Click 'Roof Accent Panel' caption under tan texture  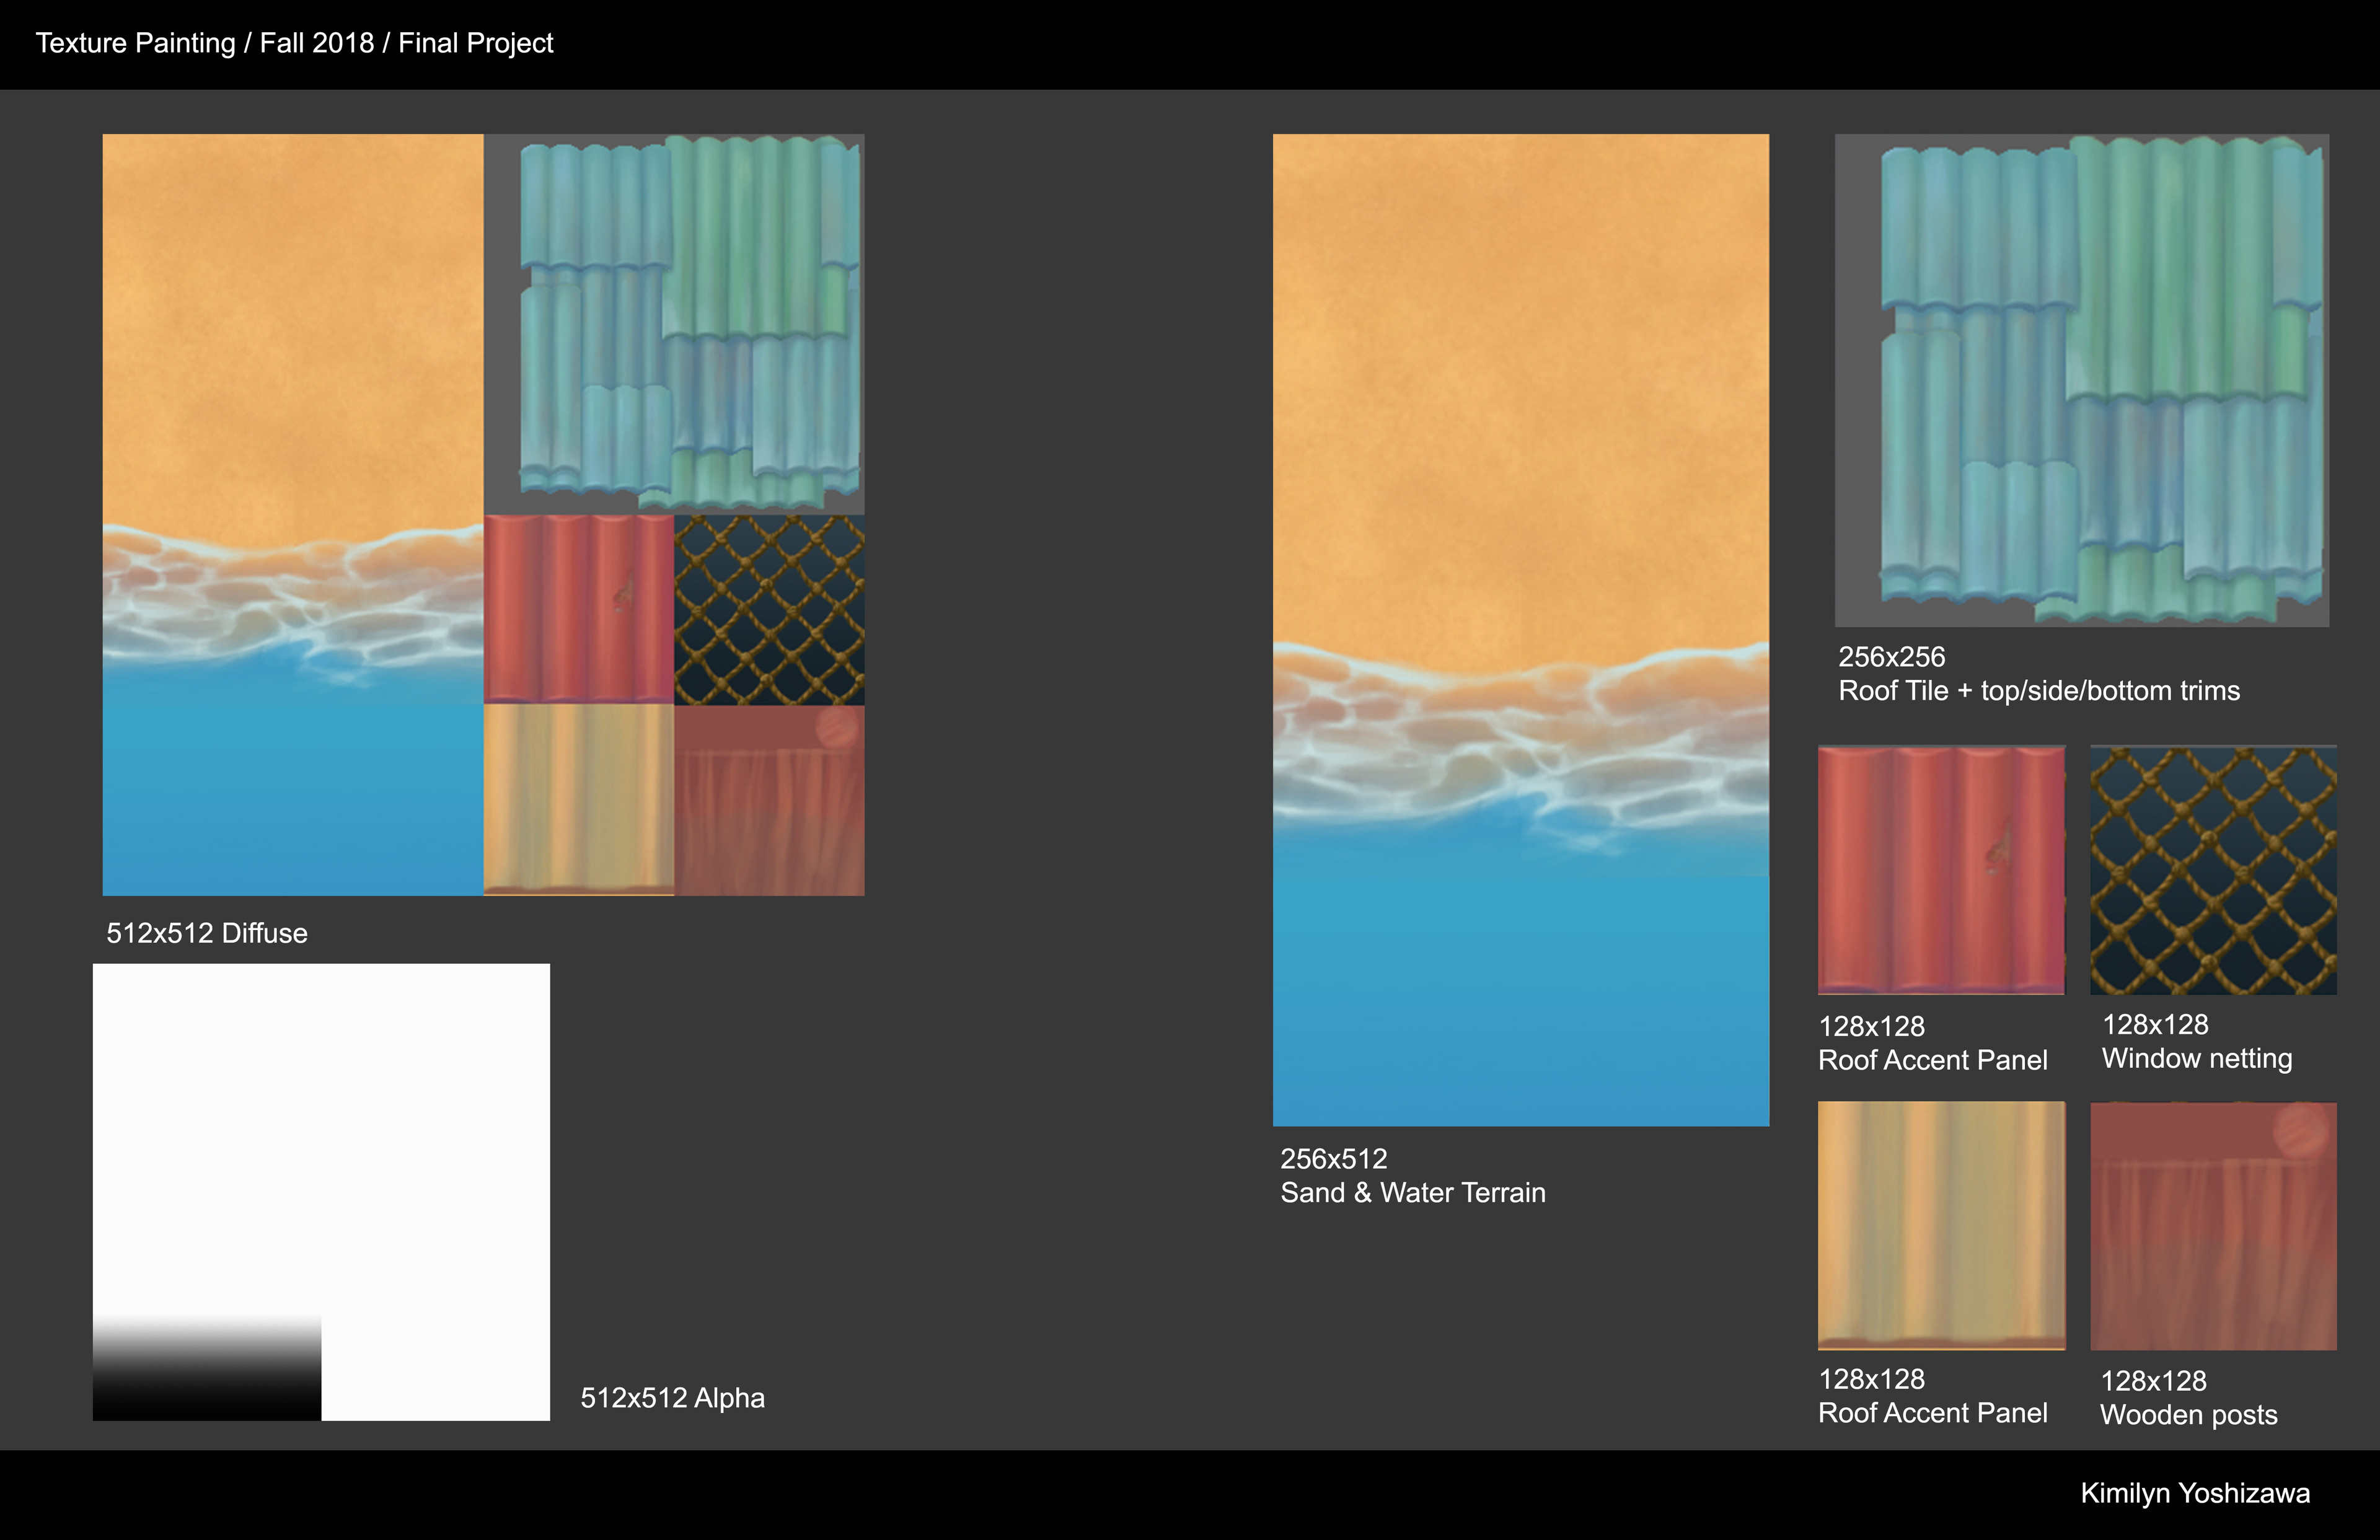(x=1933, y=1413)
